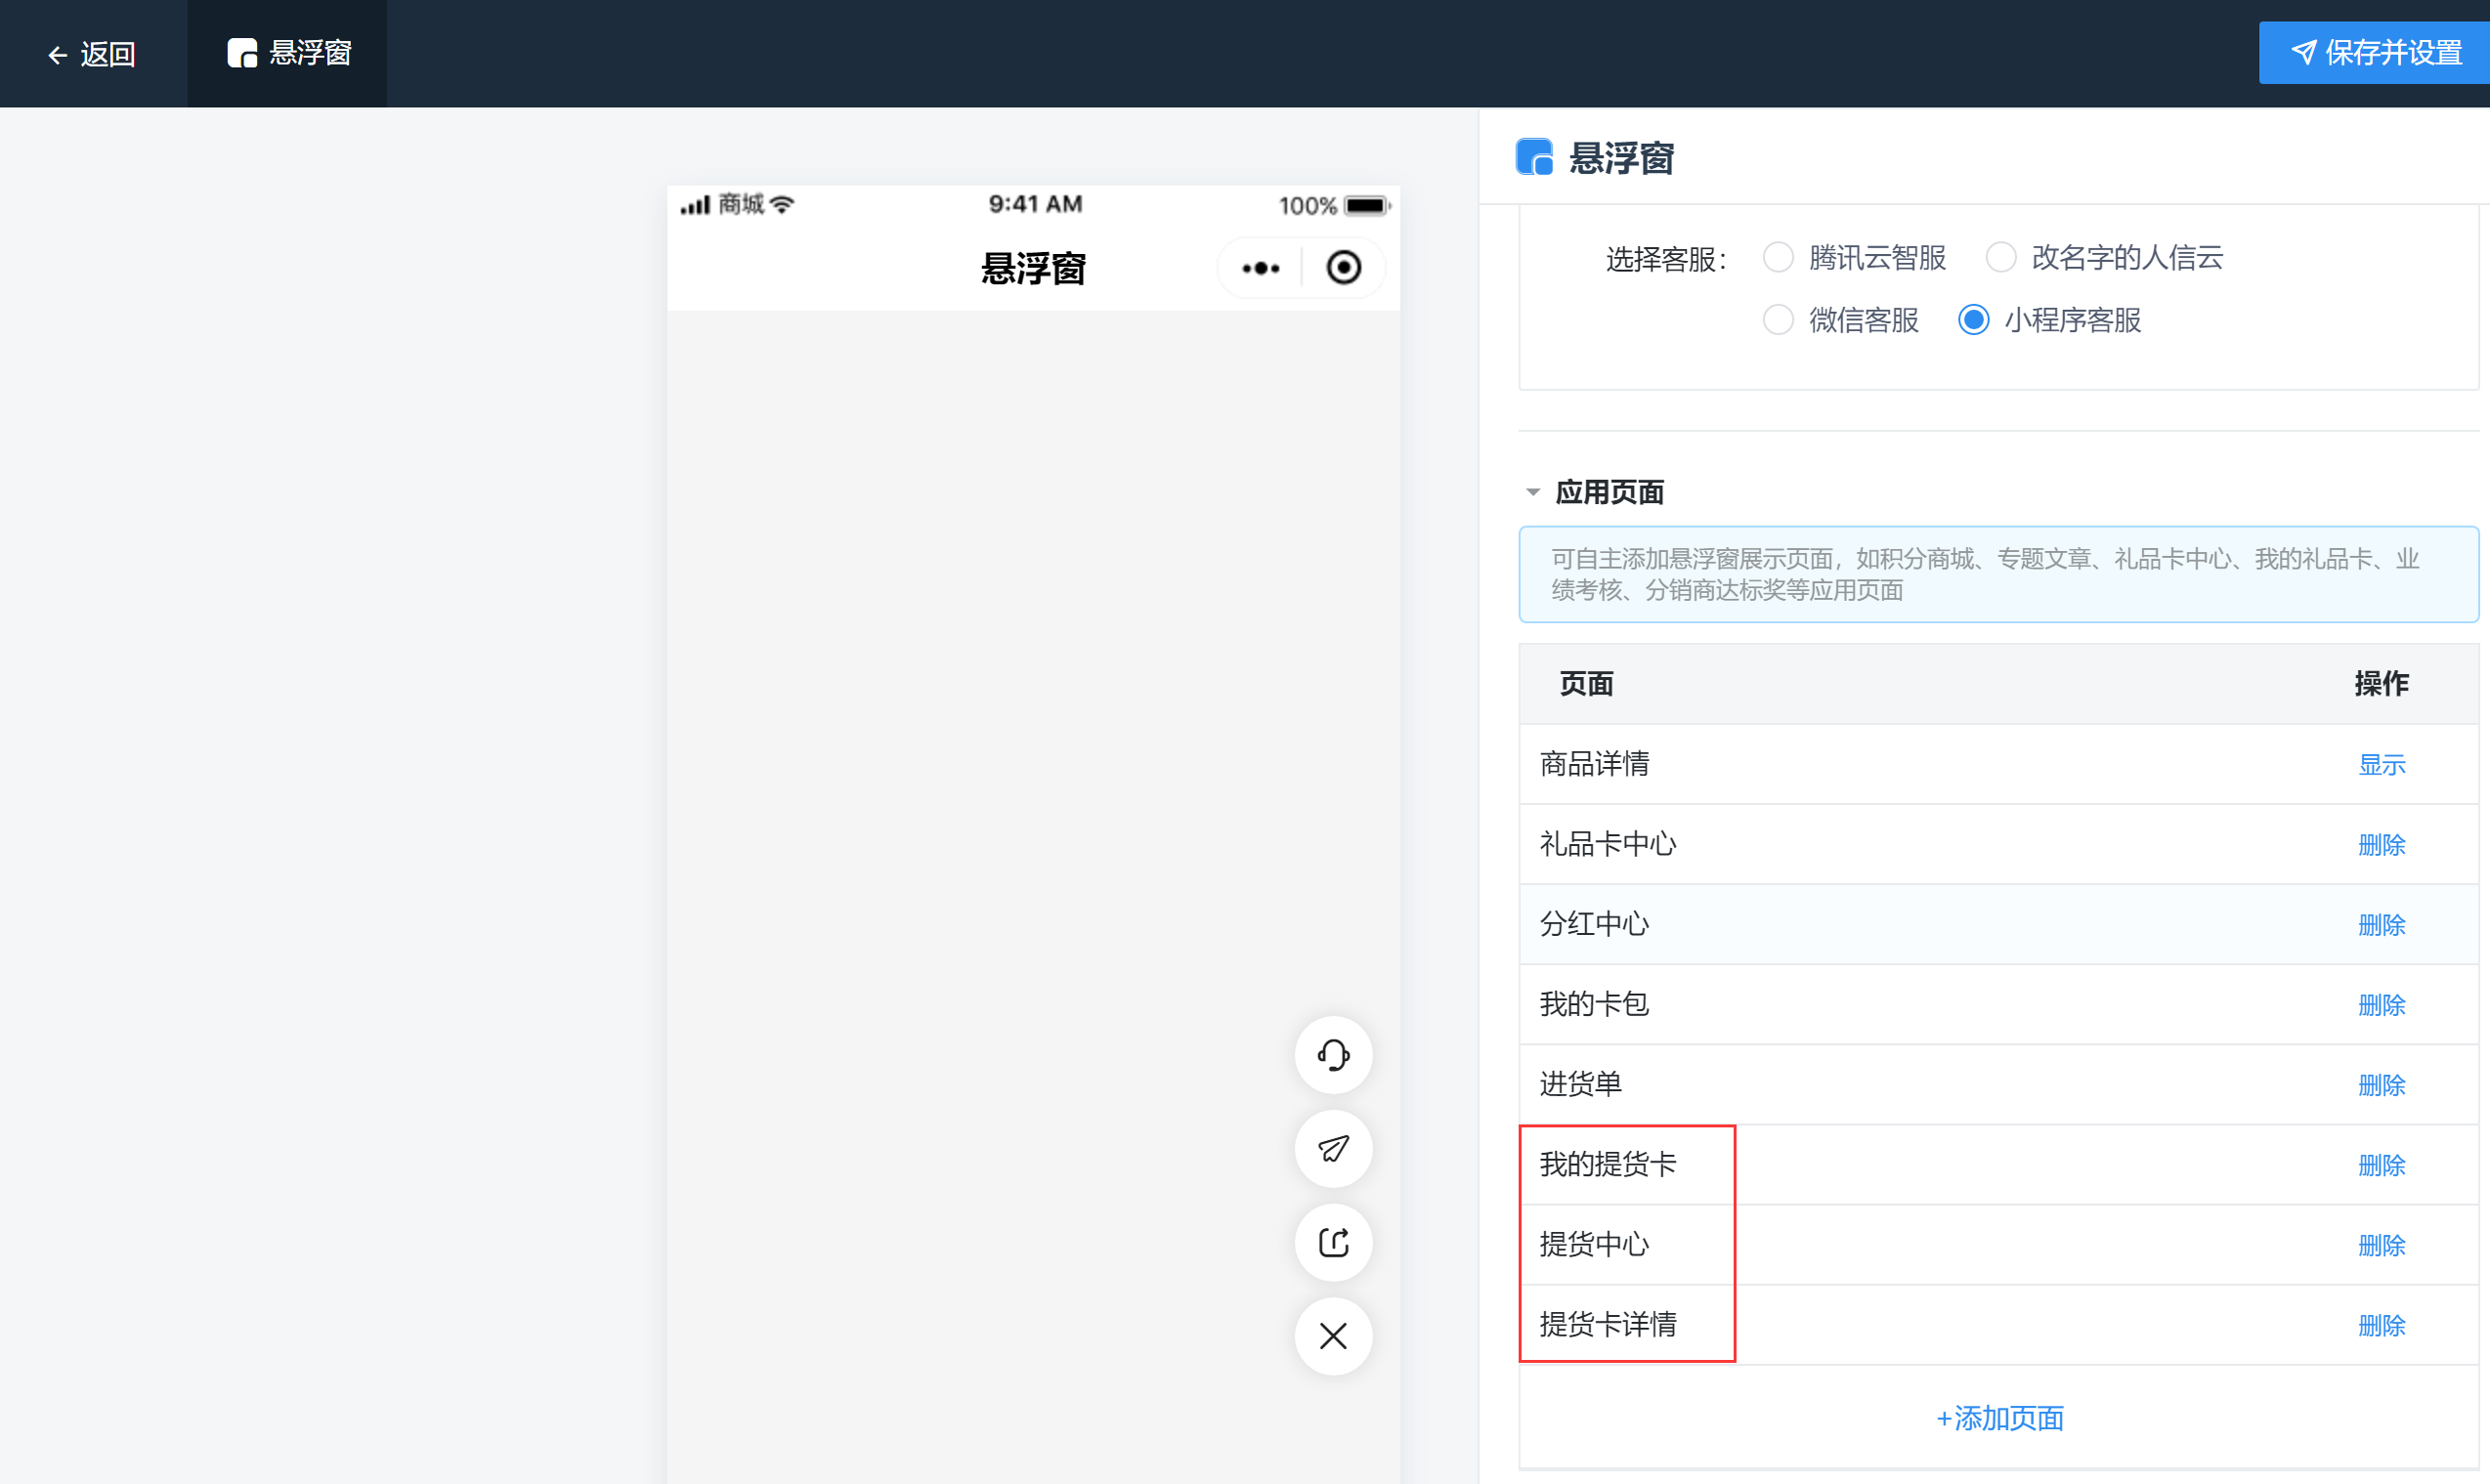This screenshot has width=2490, height=1484.
Task: Select the 小程序客服 radio button
Action: 1973,320
